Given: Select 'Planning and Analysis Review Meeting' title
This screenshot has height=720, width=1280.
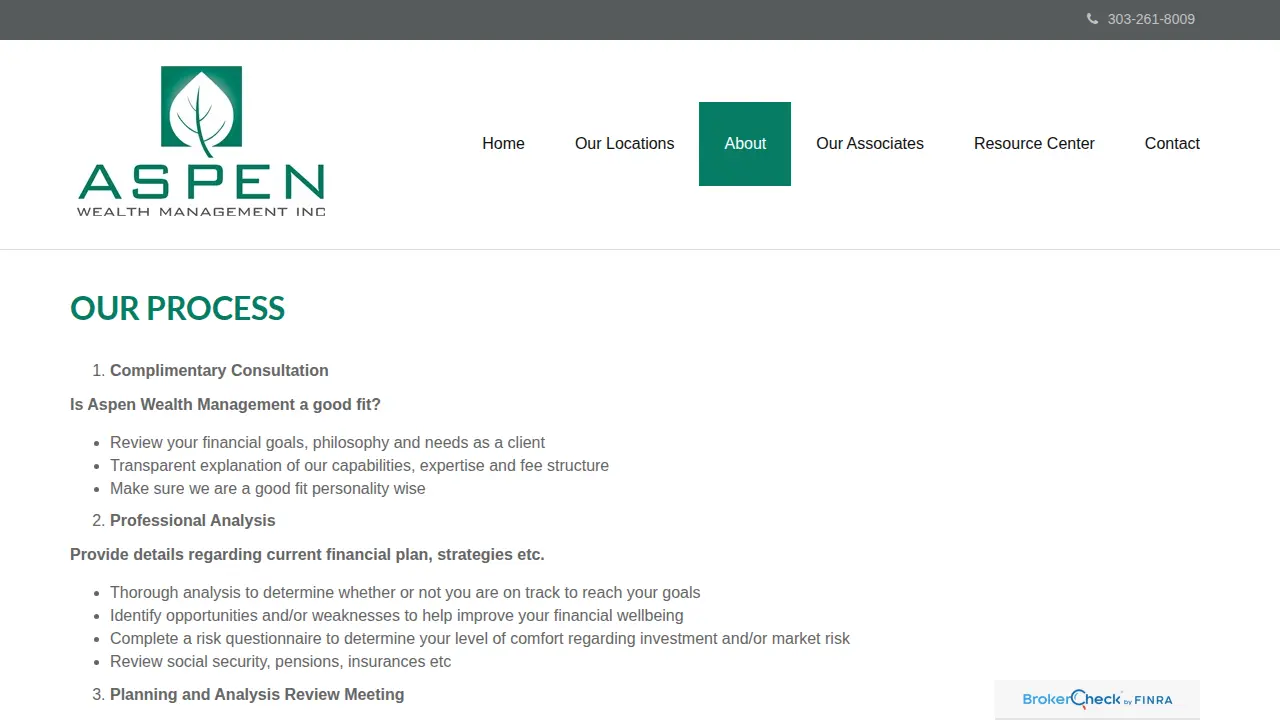Looking at the screenshot, I should 257,694.
